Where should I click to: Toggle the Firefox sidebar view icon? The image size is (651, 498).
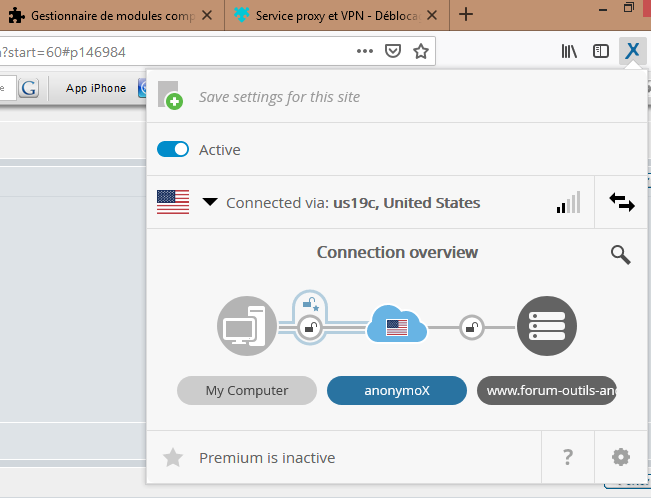point(600,52)
